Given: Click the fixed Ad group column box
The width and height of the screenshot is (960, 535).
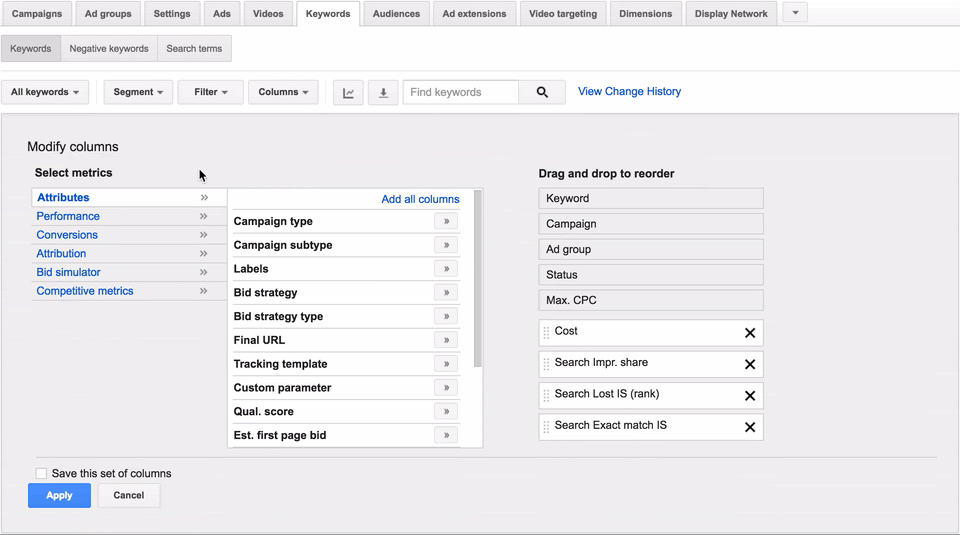Looking at the screenshot, I should click(651, 249).
